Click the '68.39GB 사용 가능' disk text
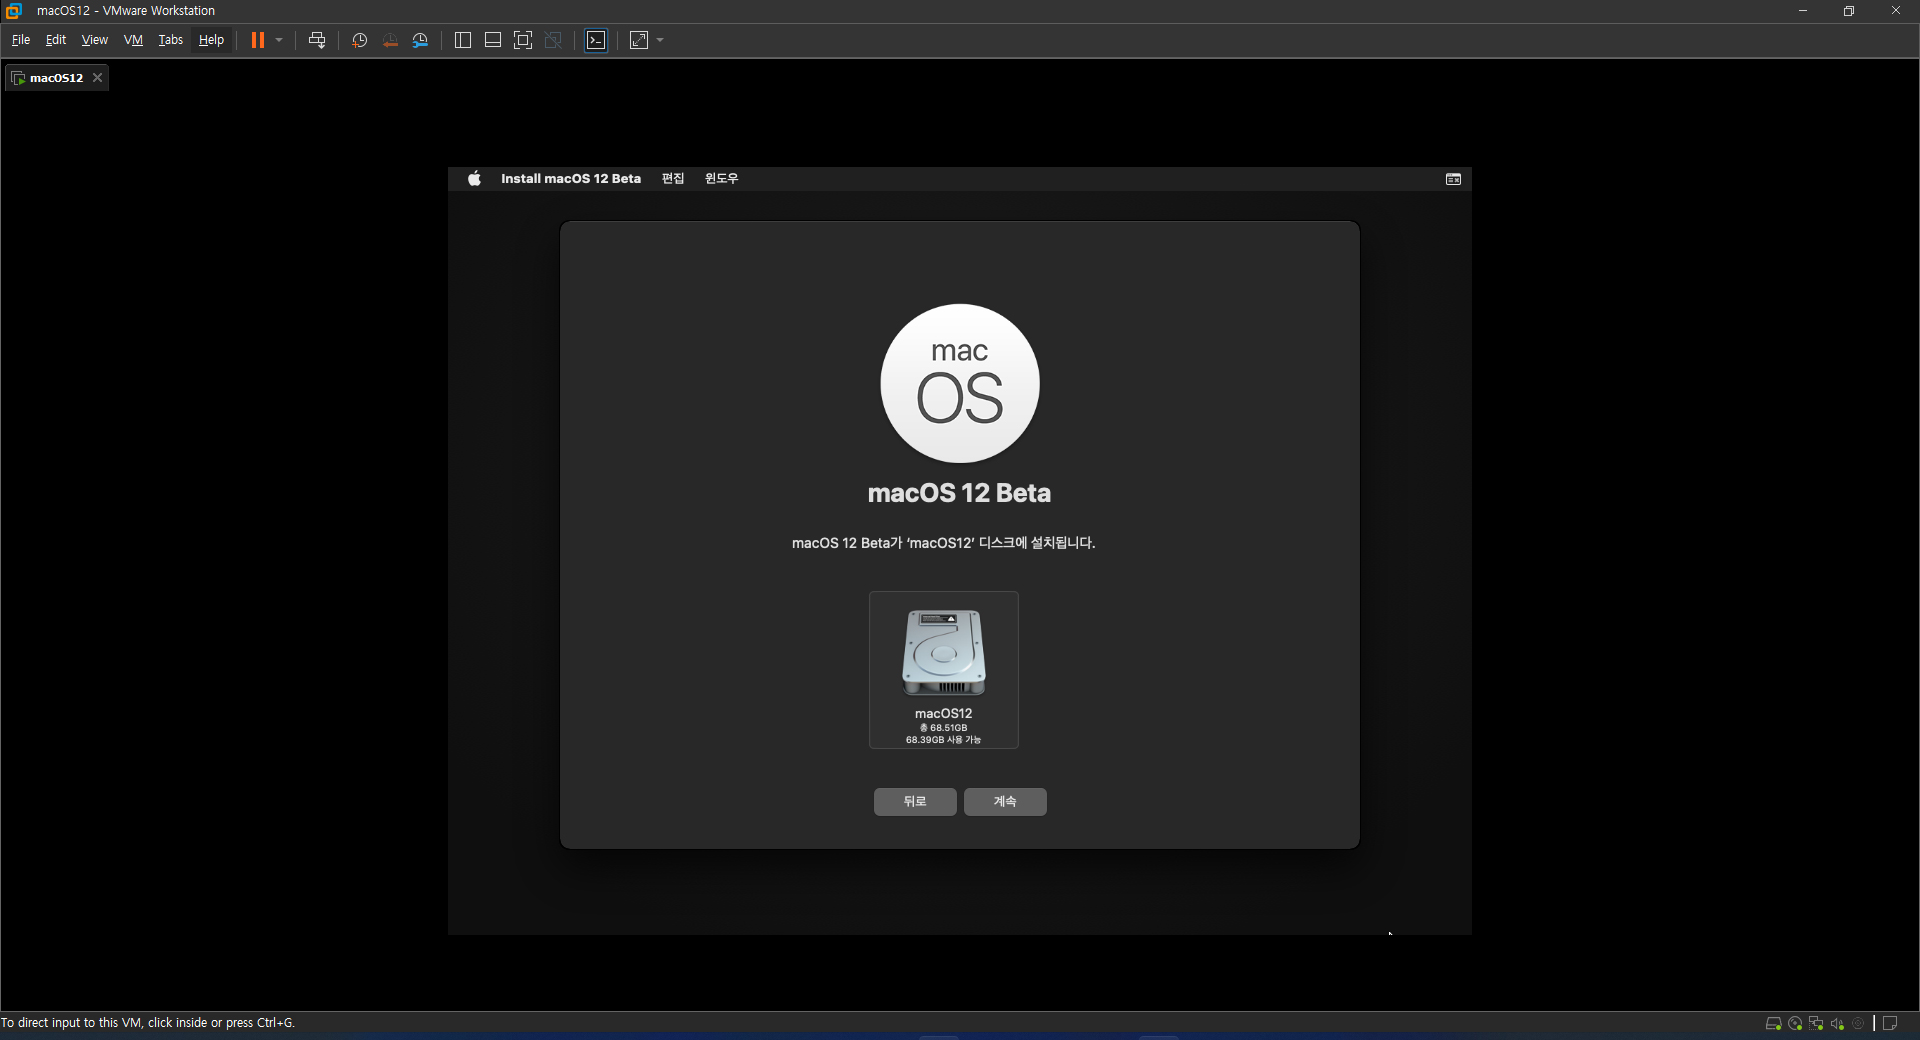Screen dimensions: 1920x1040 click(x=943, y=740)
